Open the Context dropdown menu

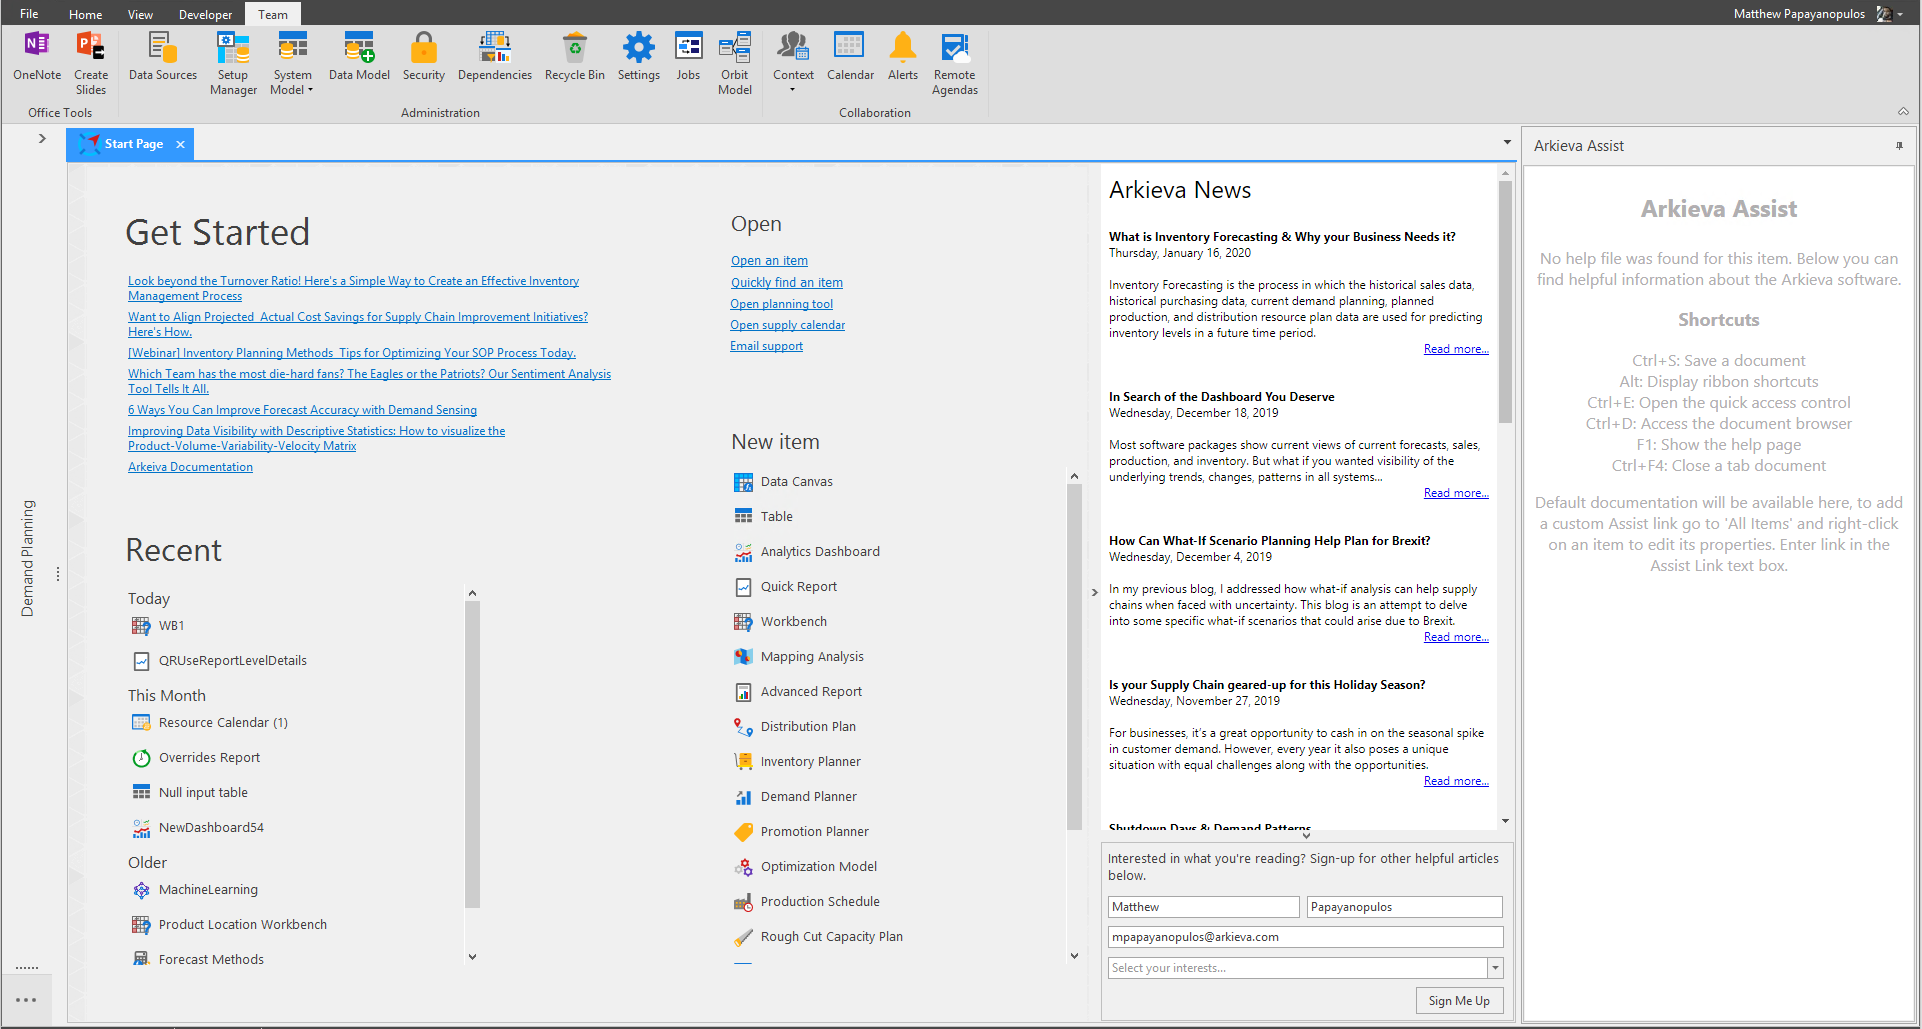pyautogui.click(x=793, y=62)
